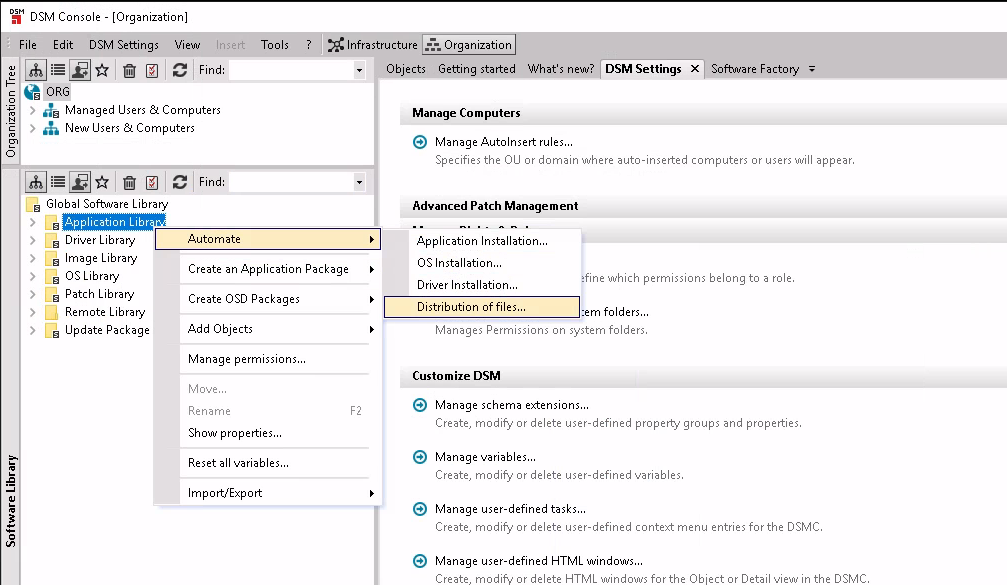Expand the Driver Library folder
The image size is (1007, 585).
[x=32, y=240]
